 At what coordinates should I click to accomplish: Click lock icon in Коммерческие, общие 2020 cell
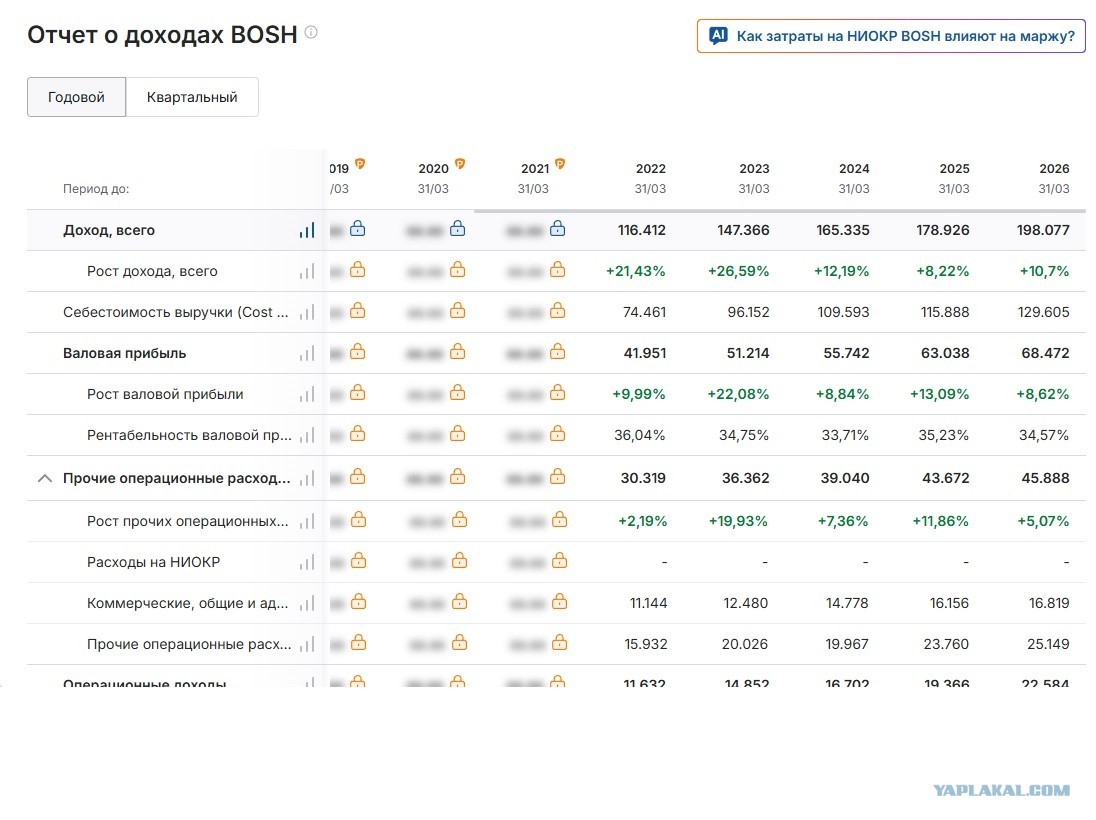(460, 601)
